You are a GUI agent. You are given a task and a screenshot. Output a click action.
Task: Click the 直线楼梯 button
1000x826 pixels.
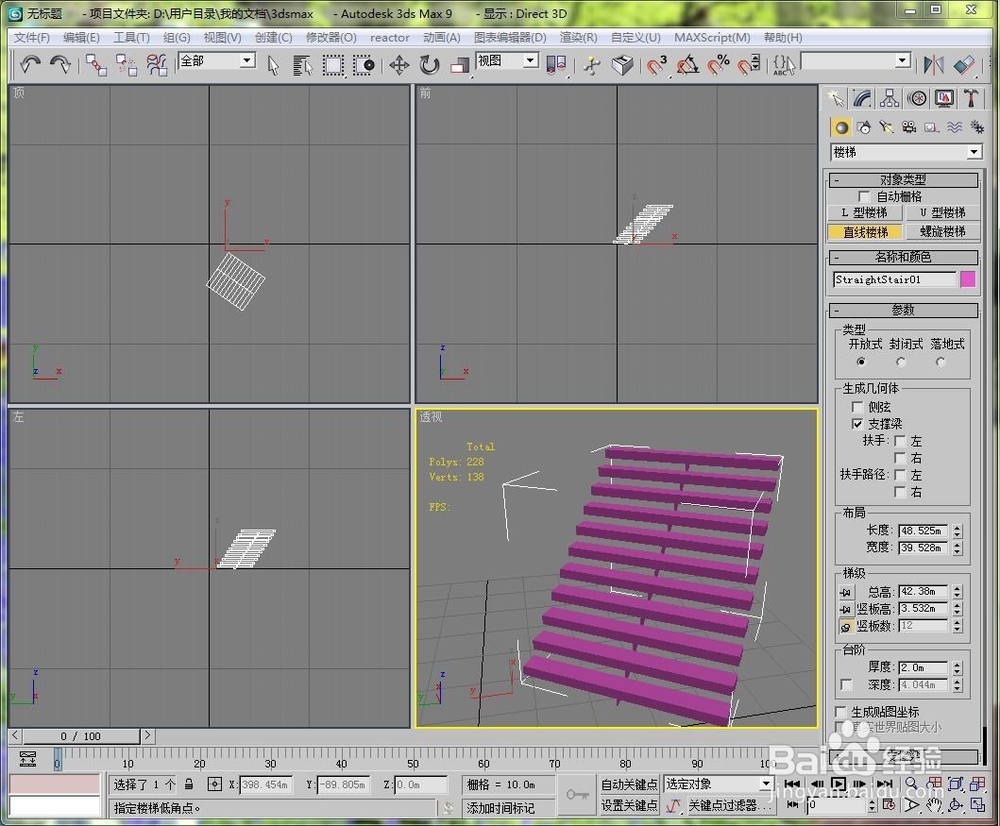click(x=865, y=232)
